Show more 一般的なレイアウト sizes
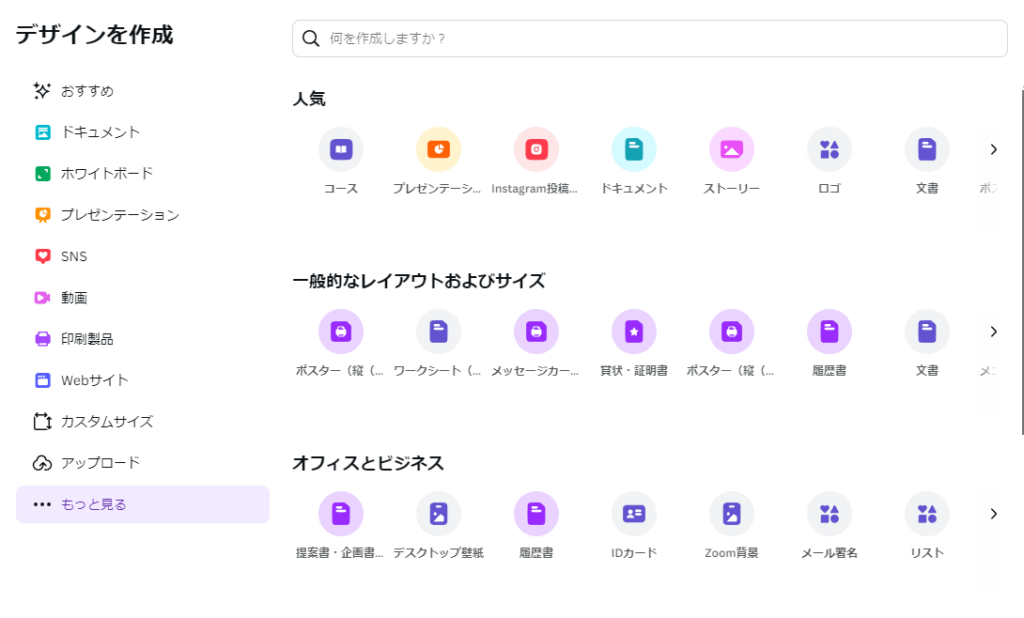The height and width of the screenshot is (618, 1024). pos(993,331)
